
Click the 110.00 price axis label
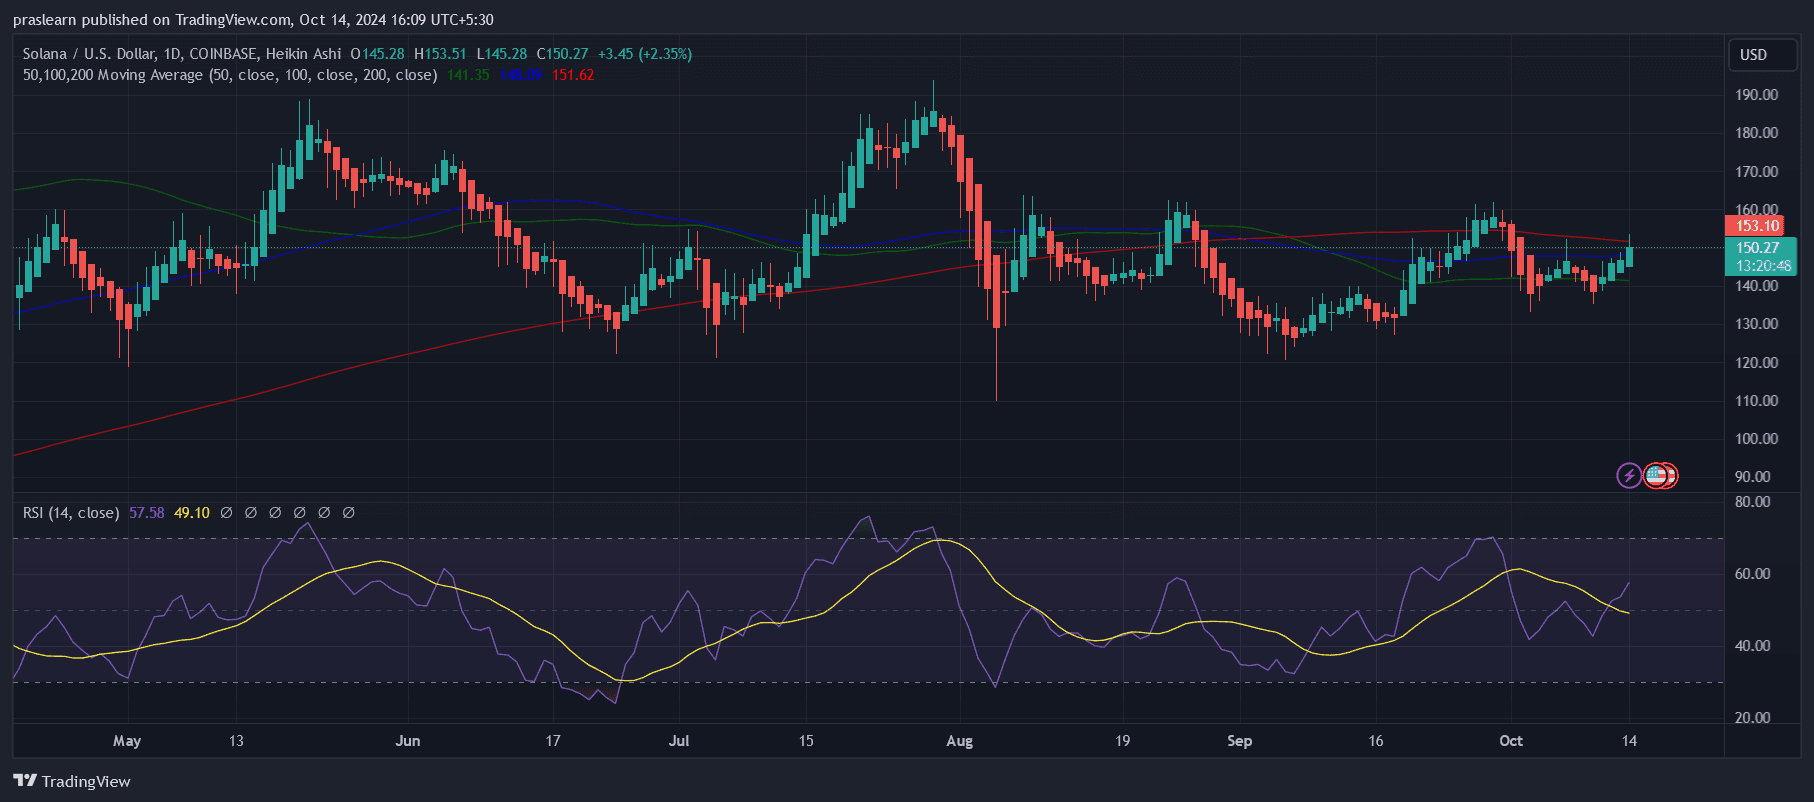(1757, 401)
